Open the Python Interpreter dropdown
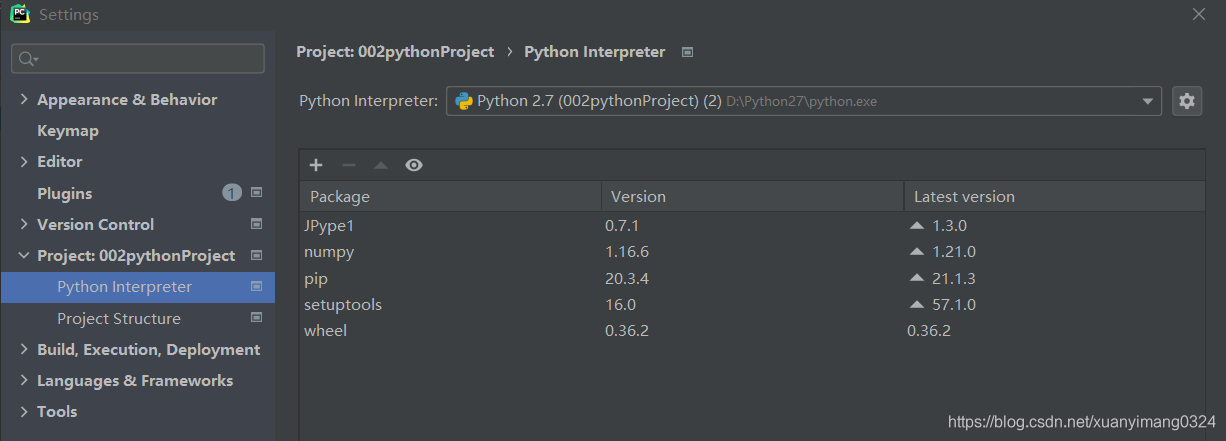The width and height of the screenshot is (1226, 441). [x=1147, y=101]
